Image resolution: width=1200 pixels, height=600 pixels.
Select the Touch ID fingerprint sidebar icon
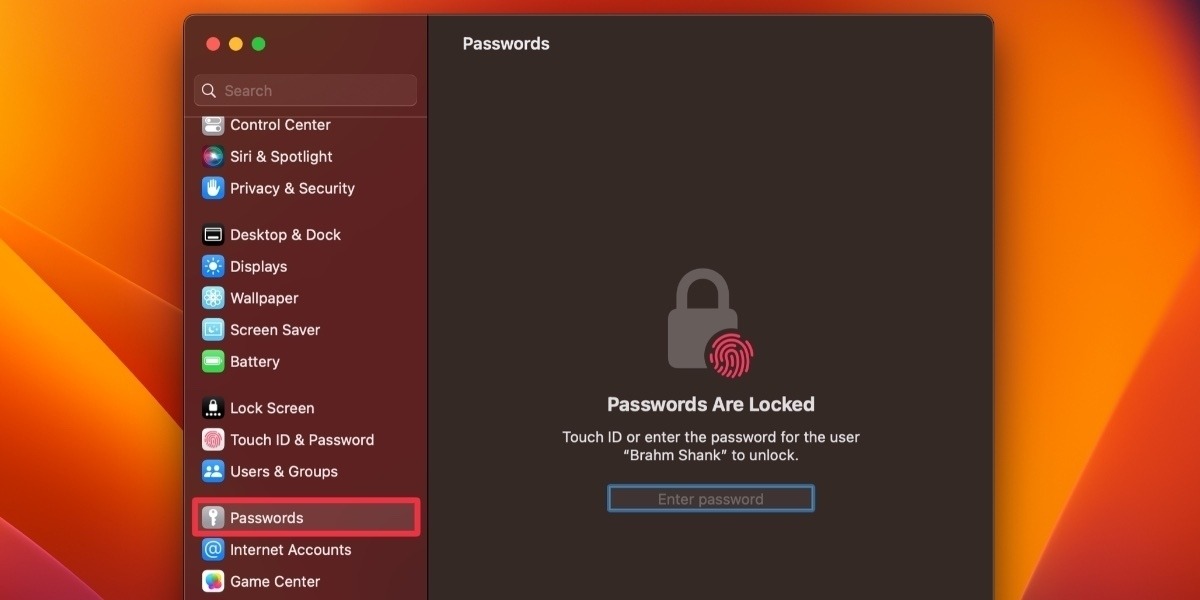[213, 440]
